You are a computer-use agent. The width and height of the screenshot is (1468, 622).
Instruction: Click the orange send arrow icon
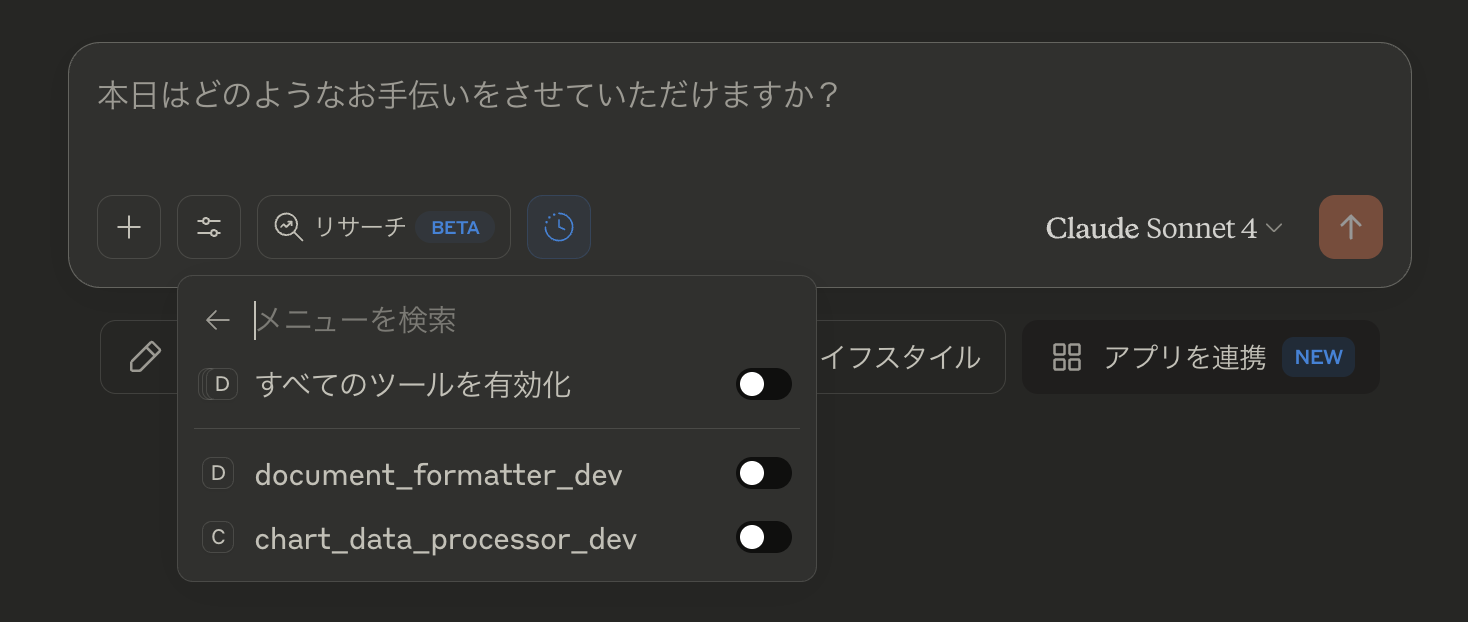click(1350, 227)
